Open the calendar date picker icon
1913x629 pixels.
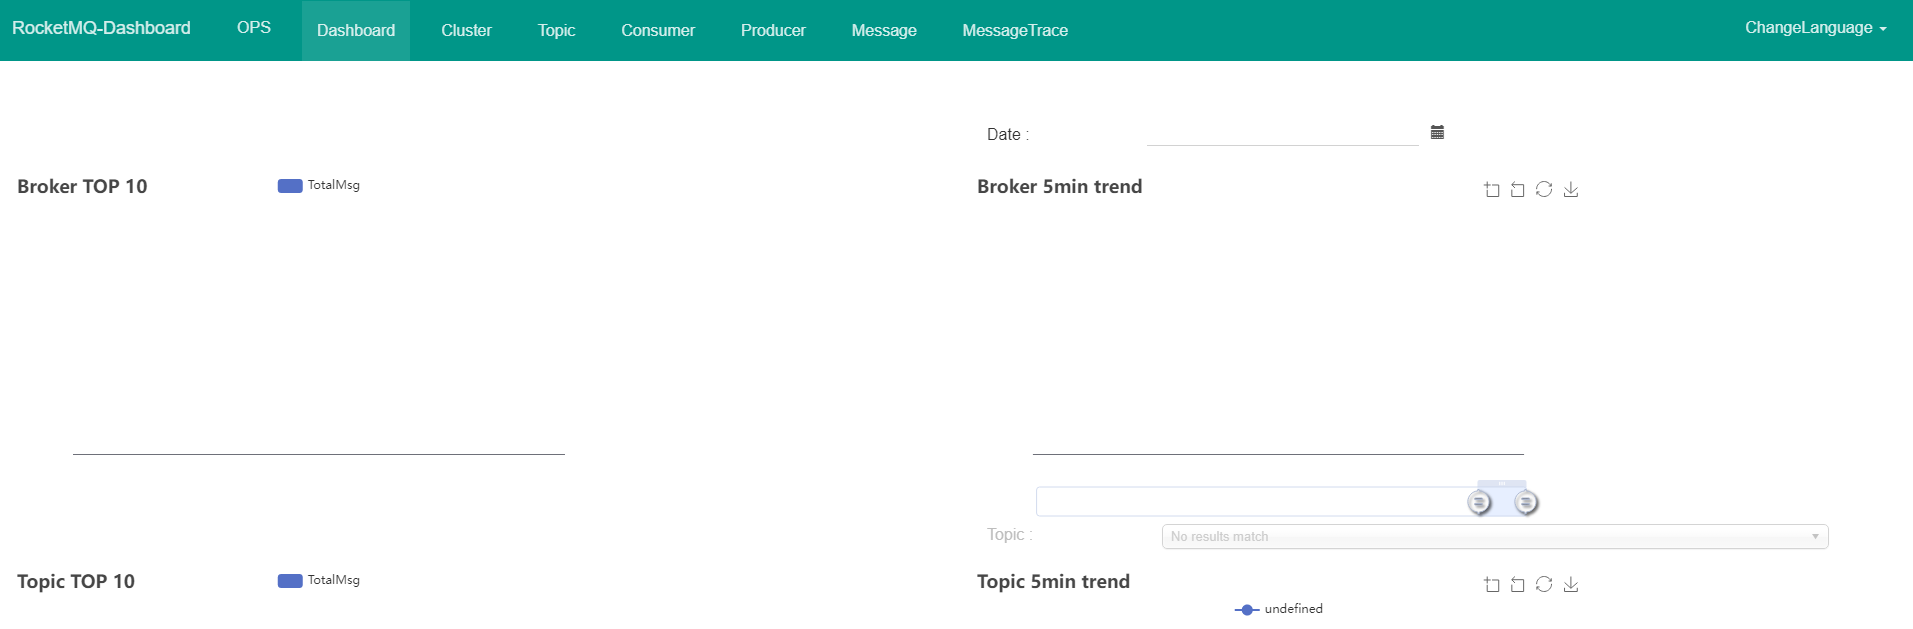(x=1437, y=132)
